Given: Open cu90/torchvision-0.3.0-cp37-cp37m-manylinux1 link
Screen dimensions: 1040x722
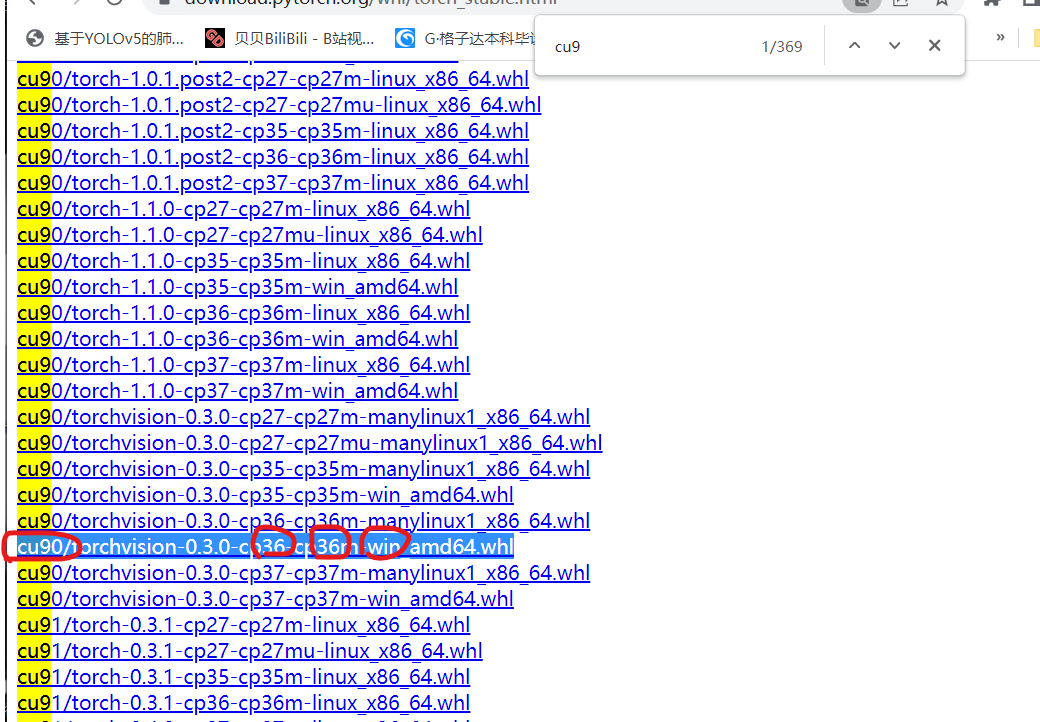Looking at the screenshot, I should pyautogui.click(x=303, y=572).
